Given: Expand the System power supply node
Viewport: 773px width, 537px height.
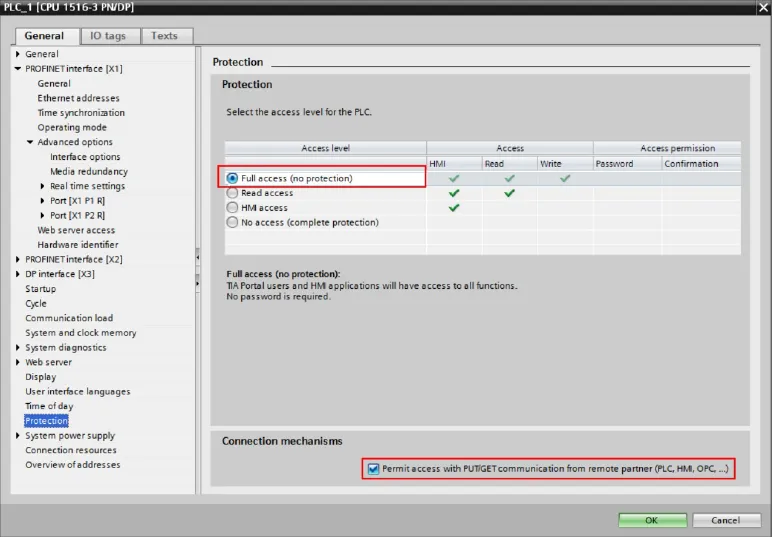Looking at the screenshot, I should (18, 436).
